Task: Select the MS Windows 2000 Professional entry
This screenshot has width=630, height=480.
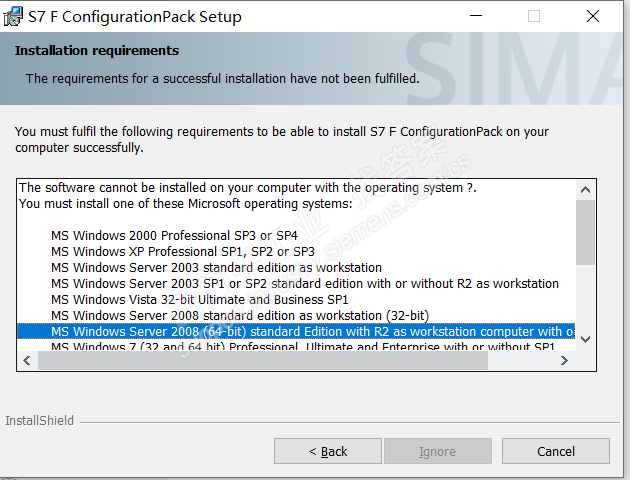Action: tap(174, 235)
